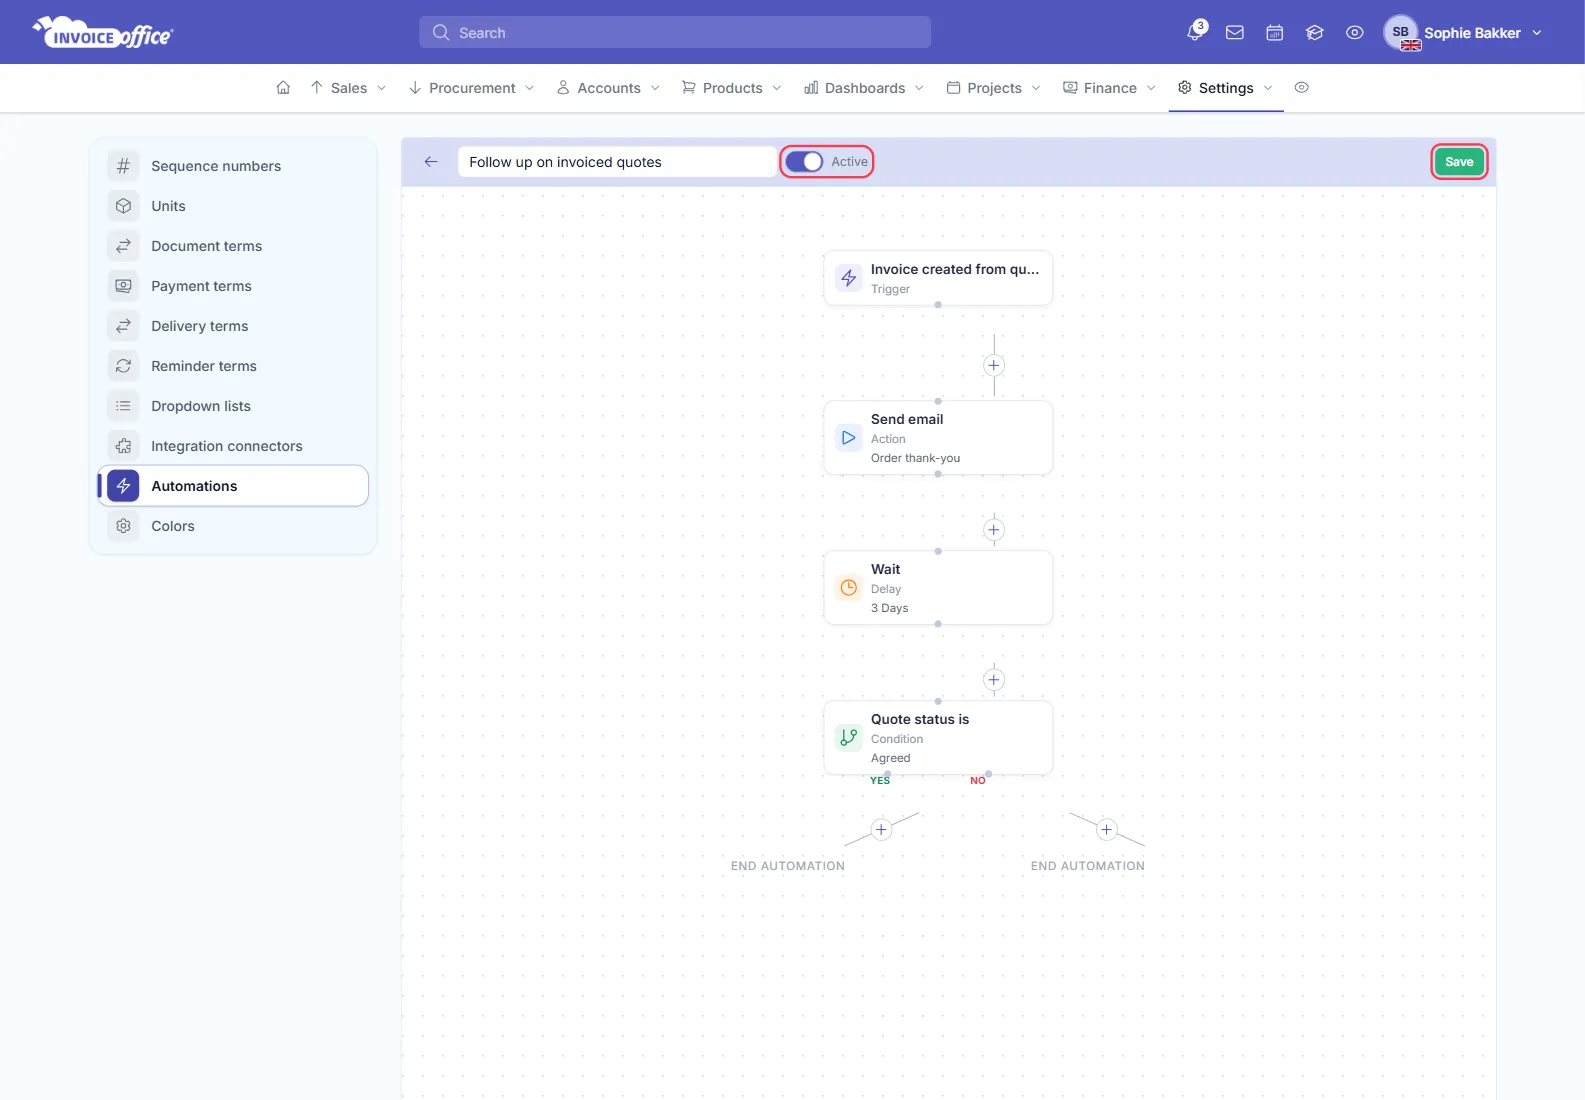The image size is (1585, 1100).
Task: Open Payment terms settings
Action: click(233, 286)
